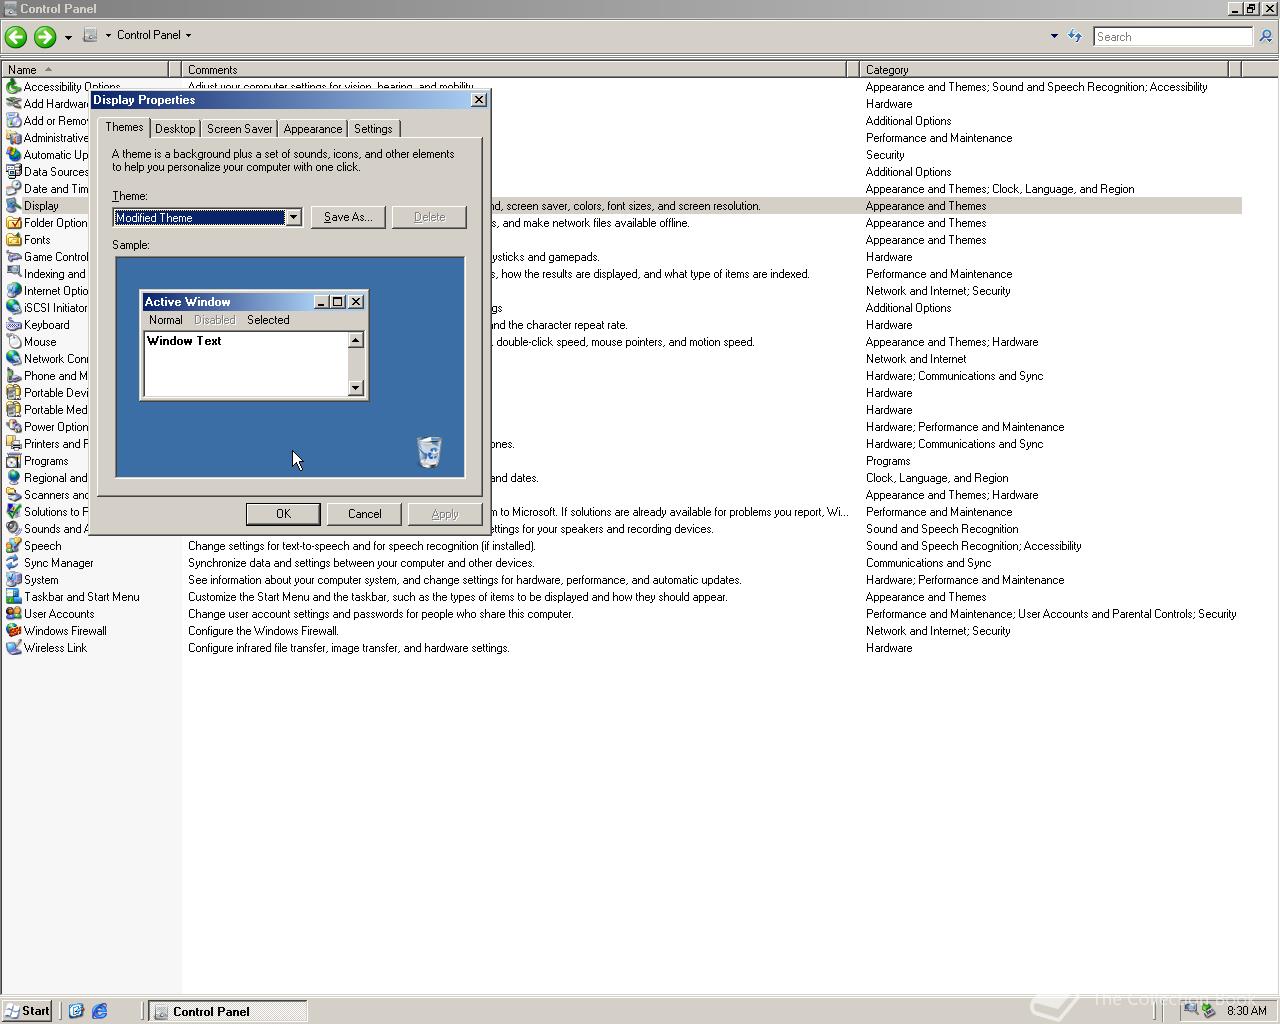Click the Show Desktop quick launch icon

[76, 1011]
